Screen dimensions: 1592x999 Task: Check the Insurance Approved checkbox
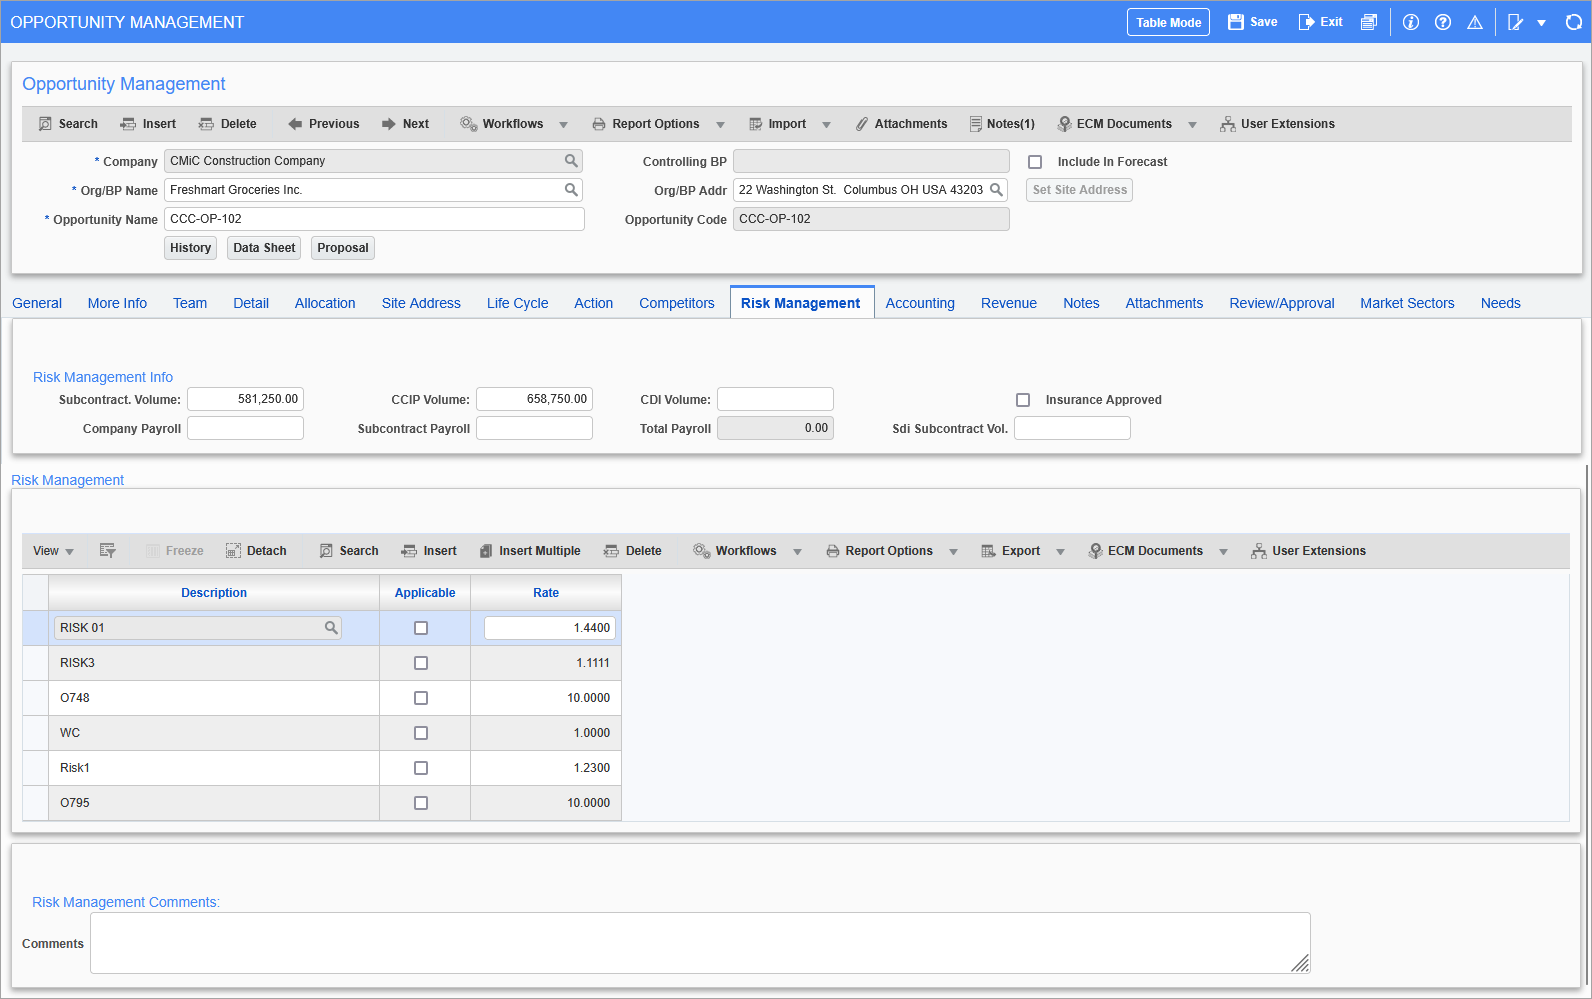pyautogui.click(x=1023, y=400)
